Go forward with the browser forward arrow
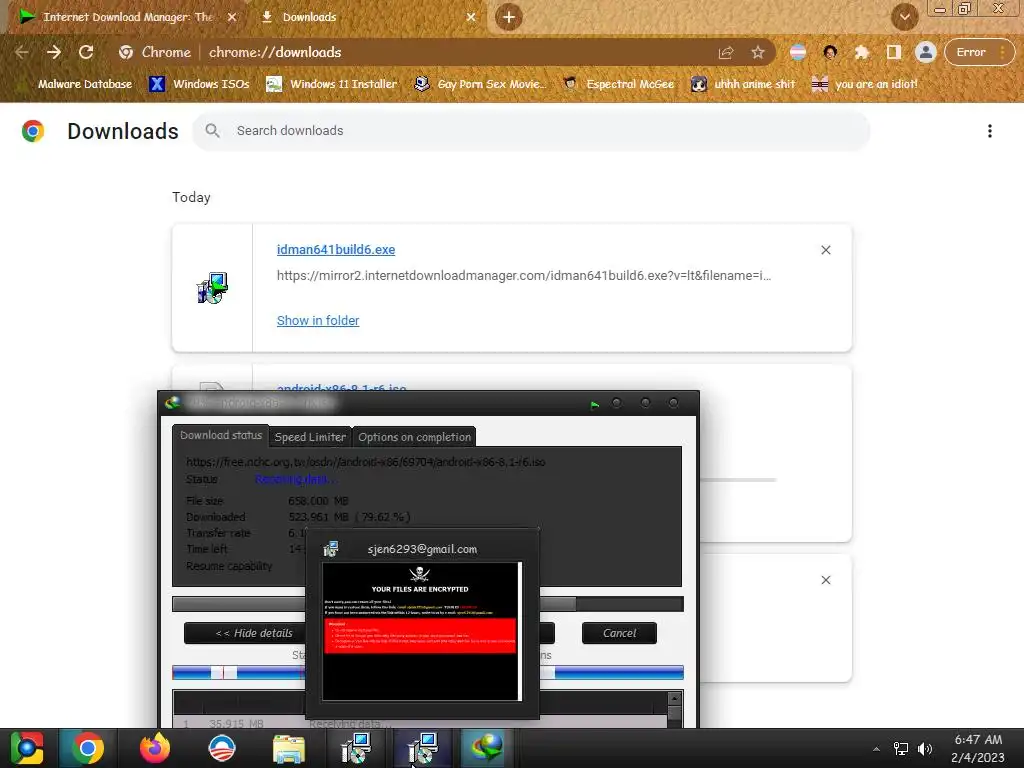 tap(54, 52)
